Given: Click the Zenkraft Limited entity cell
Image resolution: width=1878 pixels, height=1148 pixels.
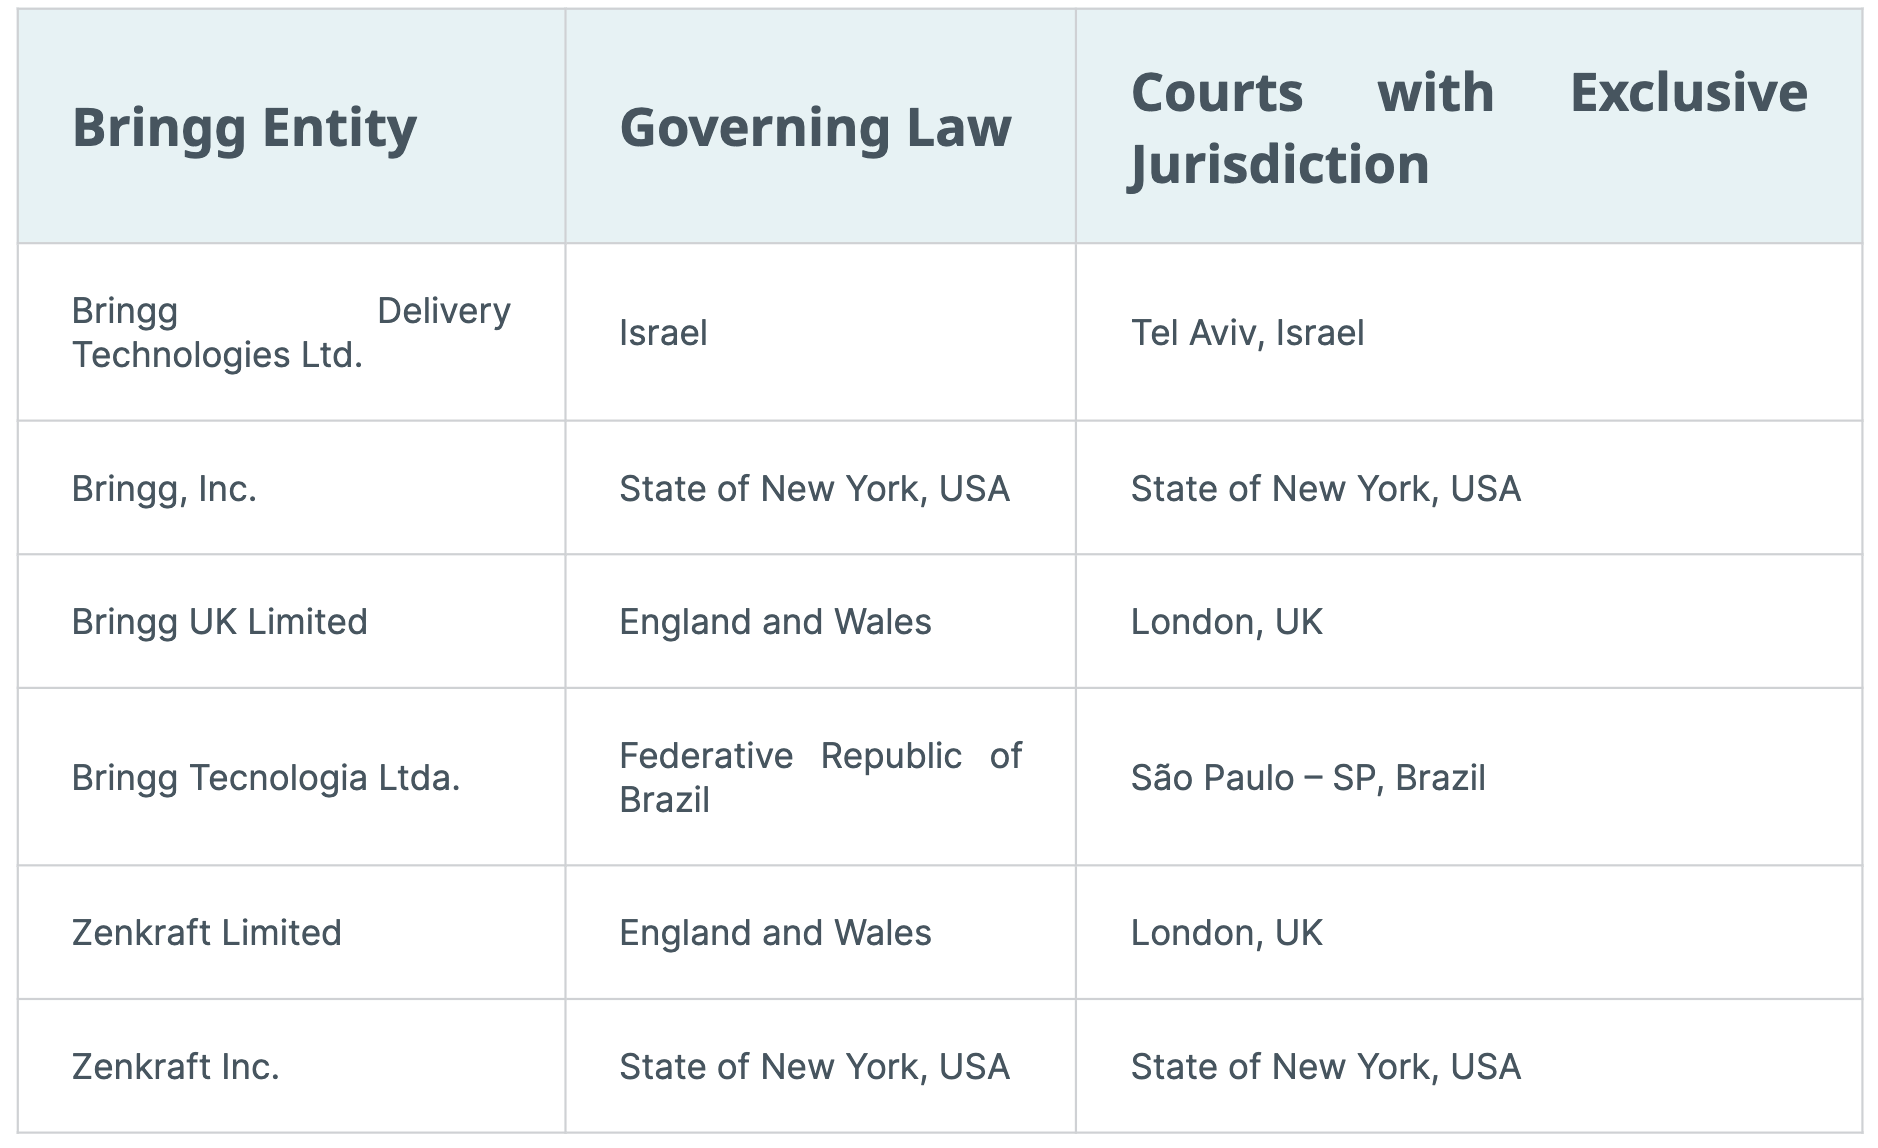Looking at the screenshot, I should tap(206, 933).
